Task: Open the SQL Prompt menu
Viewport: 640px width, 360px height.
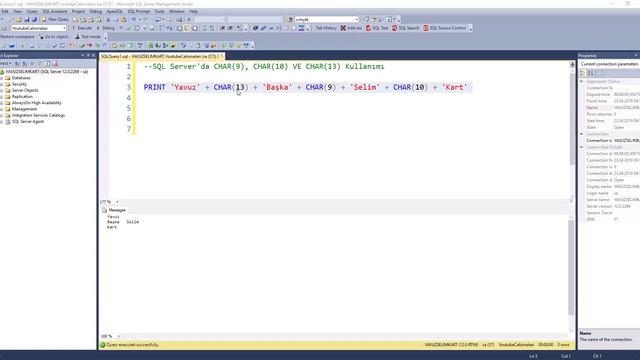Action: coord(138,11)
